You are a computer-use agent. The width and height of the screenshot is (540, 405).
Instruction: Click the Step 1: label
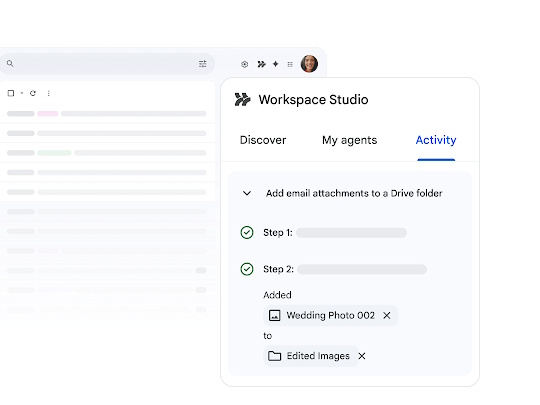278,232
